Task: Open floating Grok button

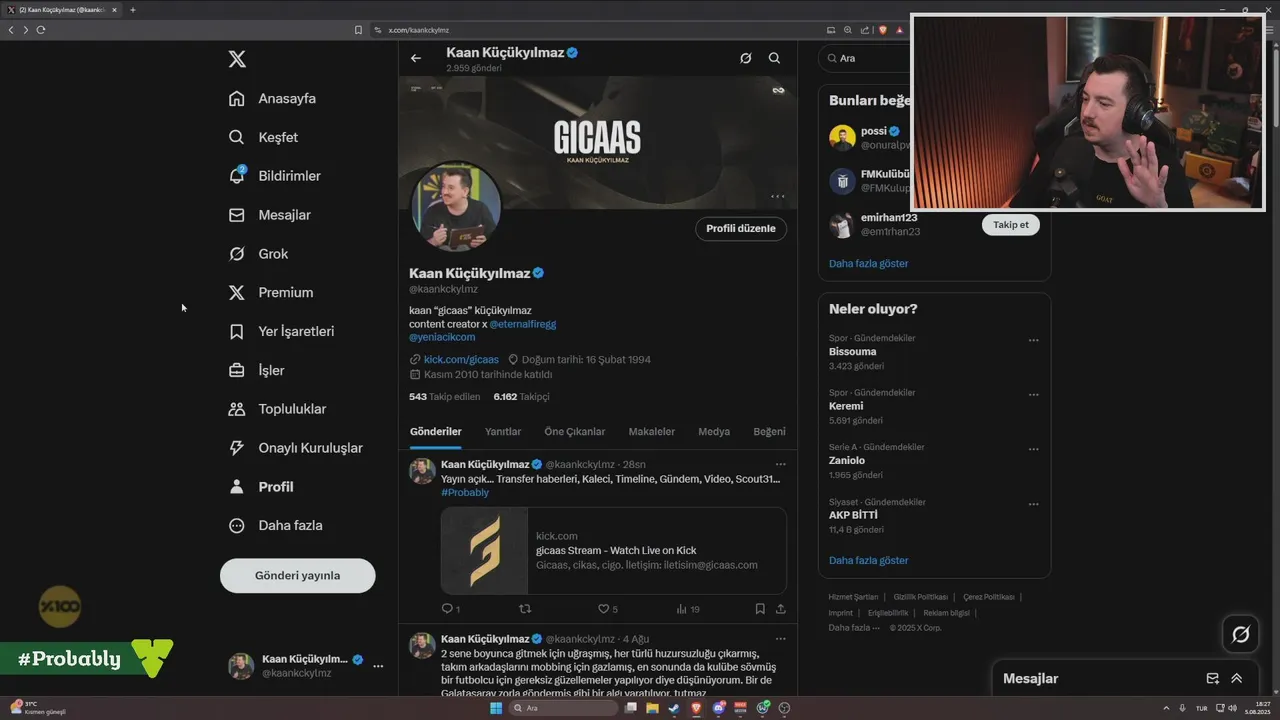Action: [x=1241, y=634]
